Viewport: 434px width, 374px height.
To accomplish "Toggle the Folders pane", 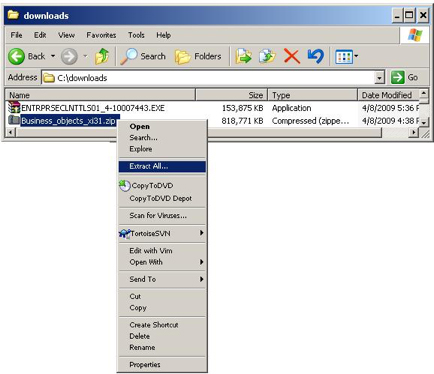I will 198,56.
